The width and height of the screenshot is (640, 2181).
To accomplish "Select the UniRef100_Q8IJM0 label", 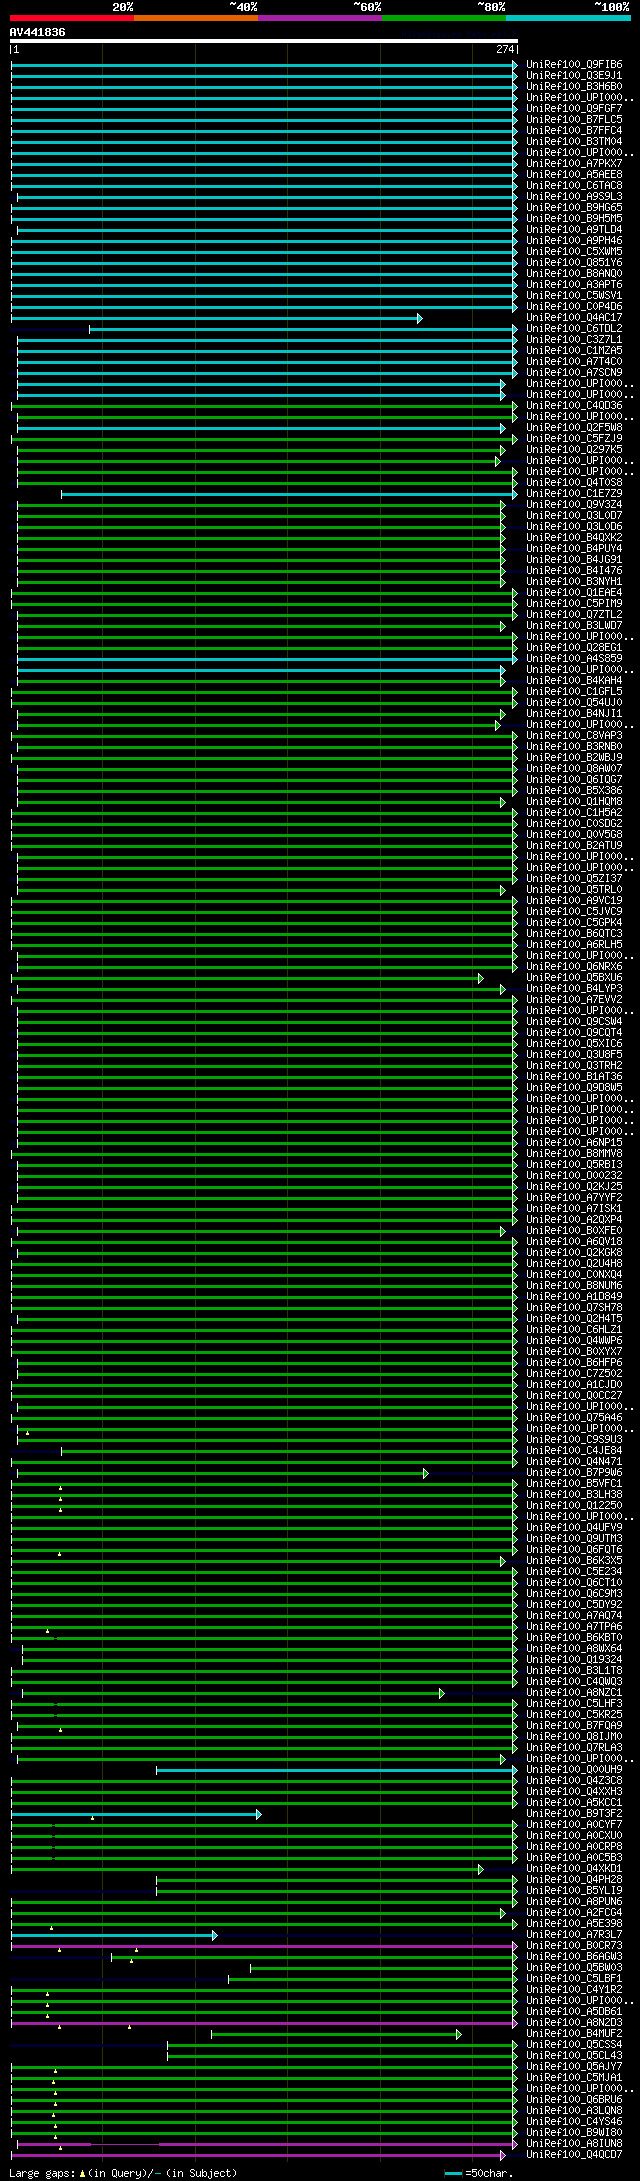I will tap(574, 1737).
